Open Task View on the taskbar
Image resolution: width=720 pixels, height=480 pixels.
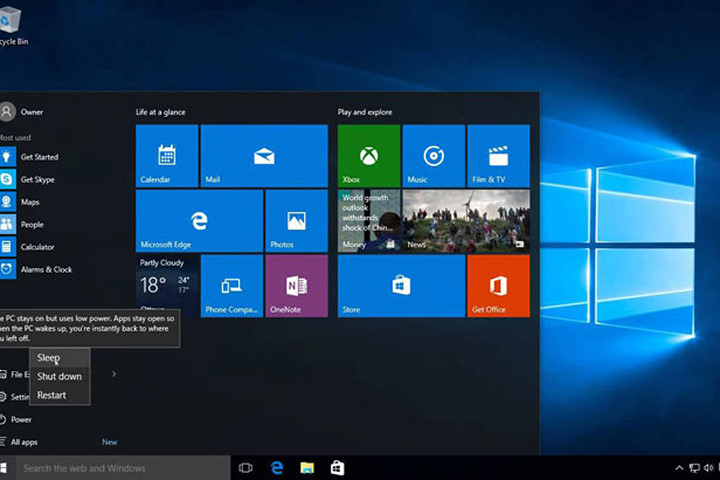[246, 468]
